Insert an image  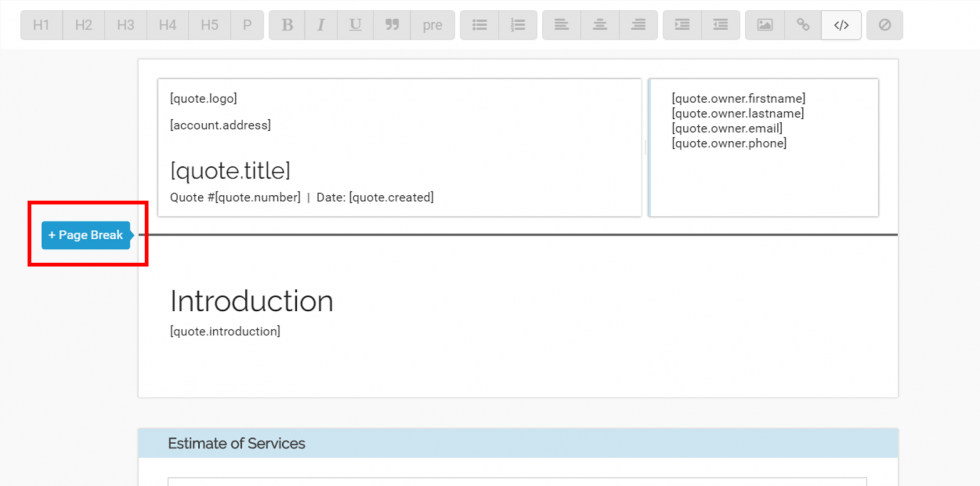(765, 25)
